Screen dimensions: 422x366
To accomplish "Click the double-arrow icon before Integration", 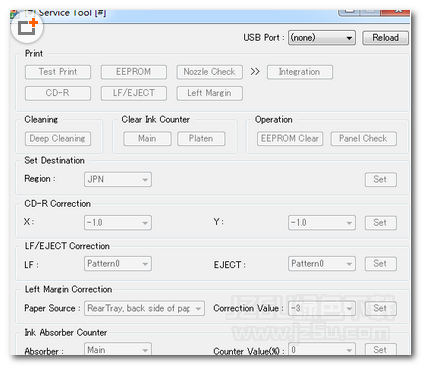I will tap(255, 72).
